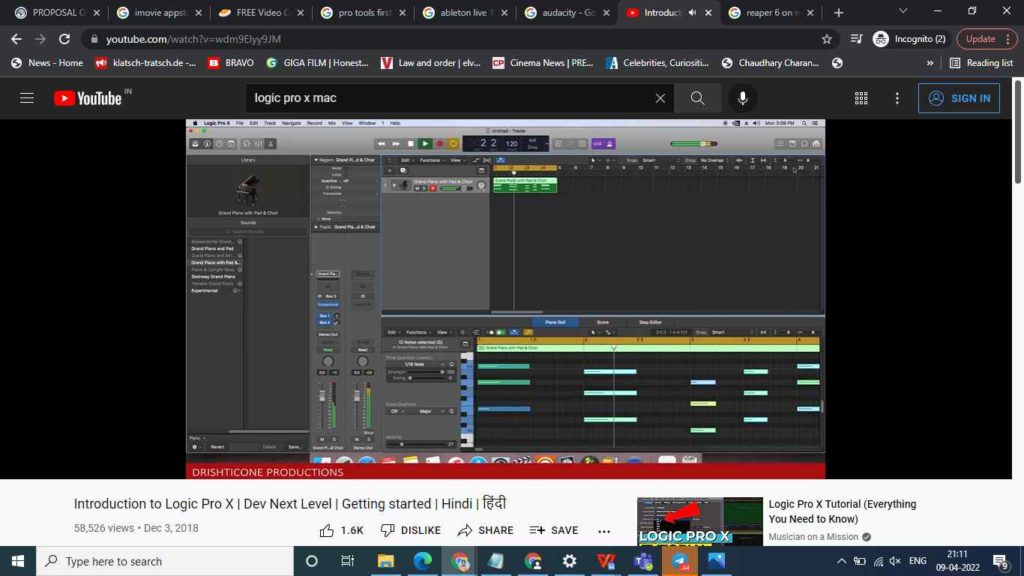Expand the Track inspector disclosure triangle
The height and width of the screenshot is (576, 1024).
click(x=316, y=227)
